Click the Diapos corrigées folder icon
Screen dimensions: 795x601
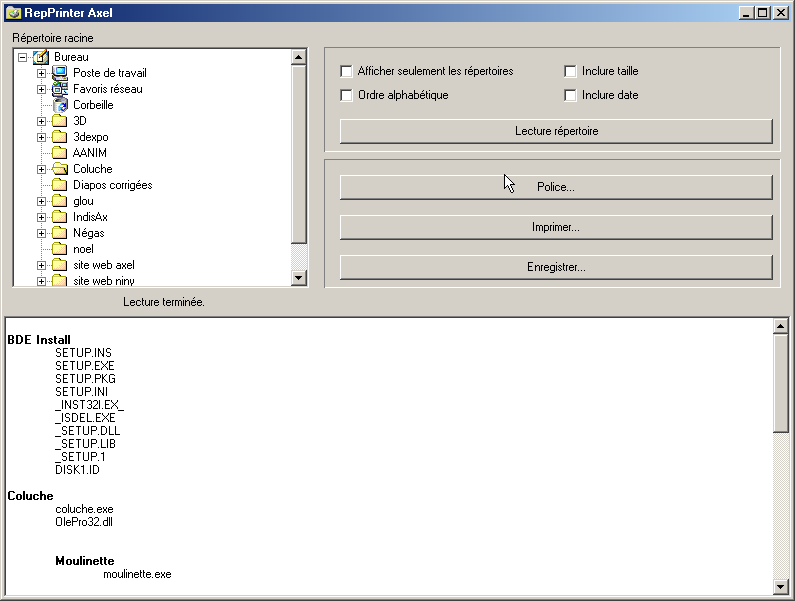tap(60, 185)
